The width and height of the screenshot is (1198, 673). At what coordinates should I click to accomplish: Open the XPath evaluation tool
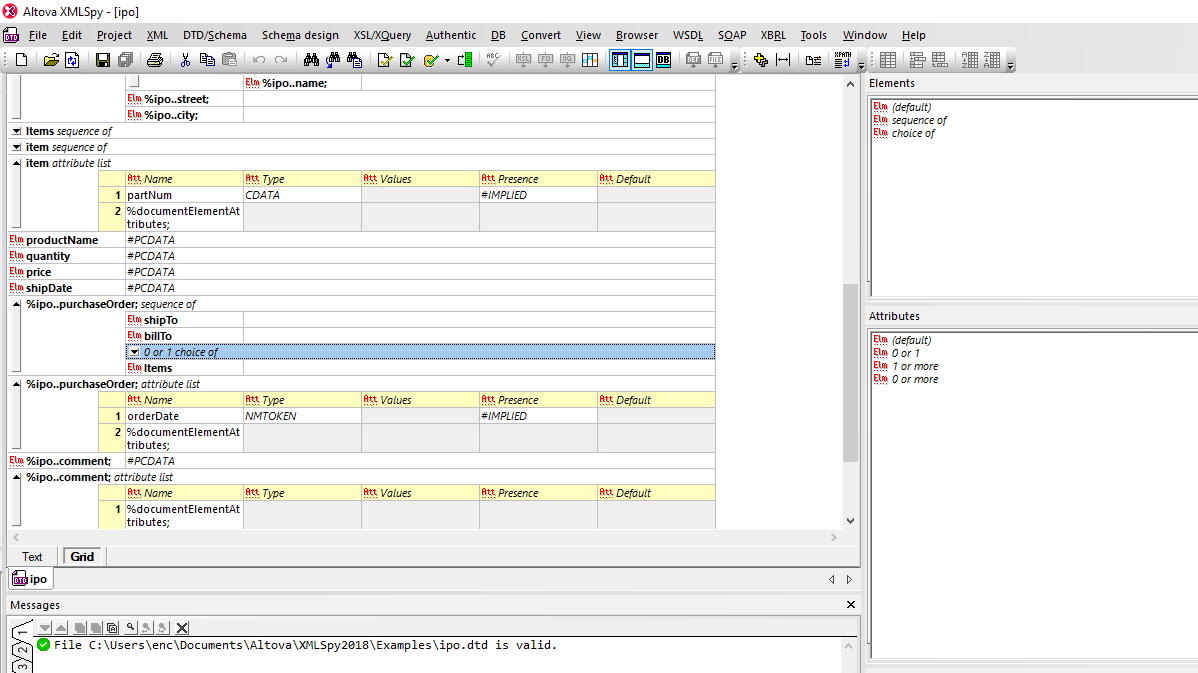click(x=843, y=60)
